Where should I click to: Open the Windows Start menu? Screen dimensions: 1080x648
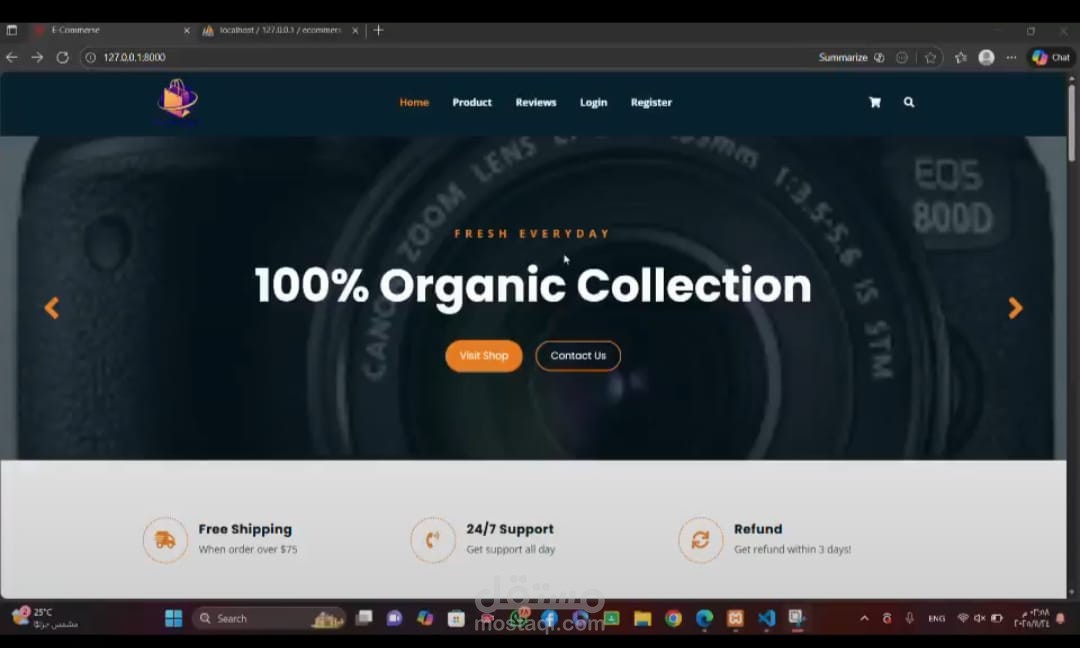174,618
